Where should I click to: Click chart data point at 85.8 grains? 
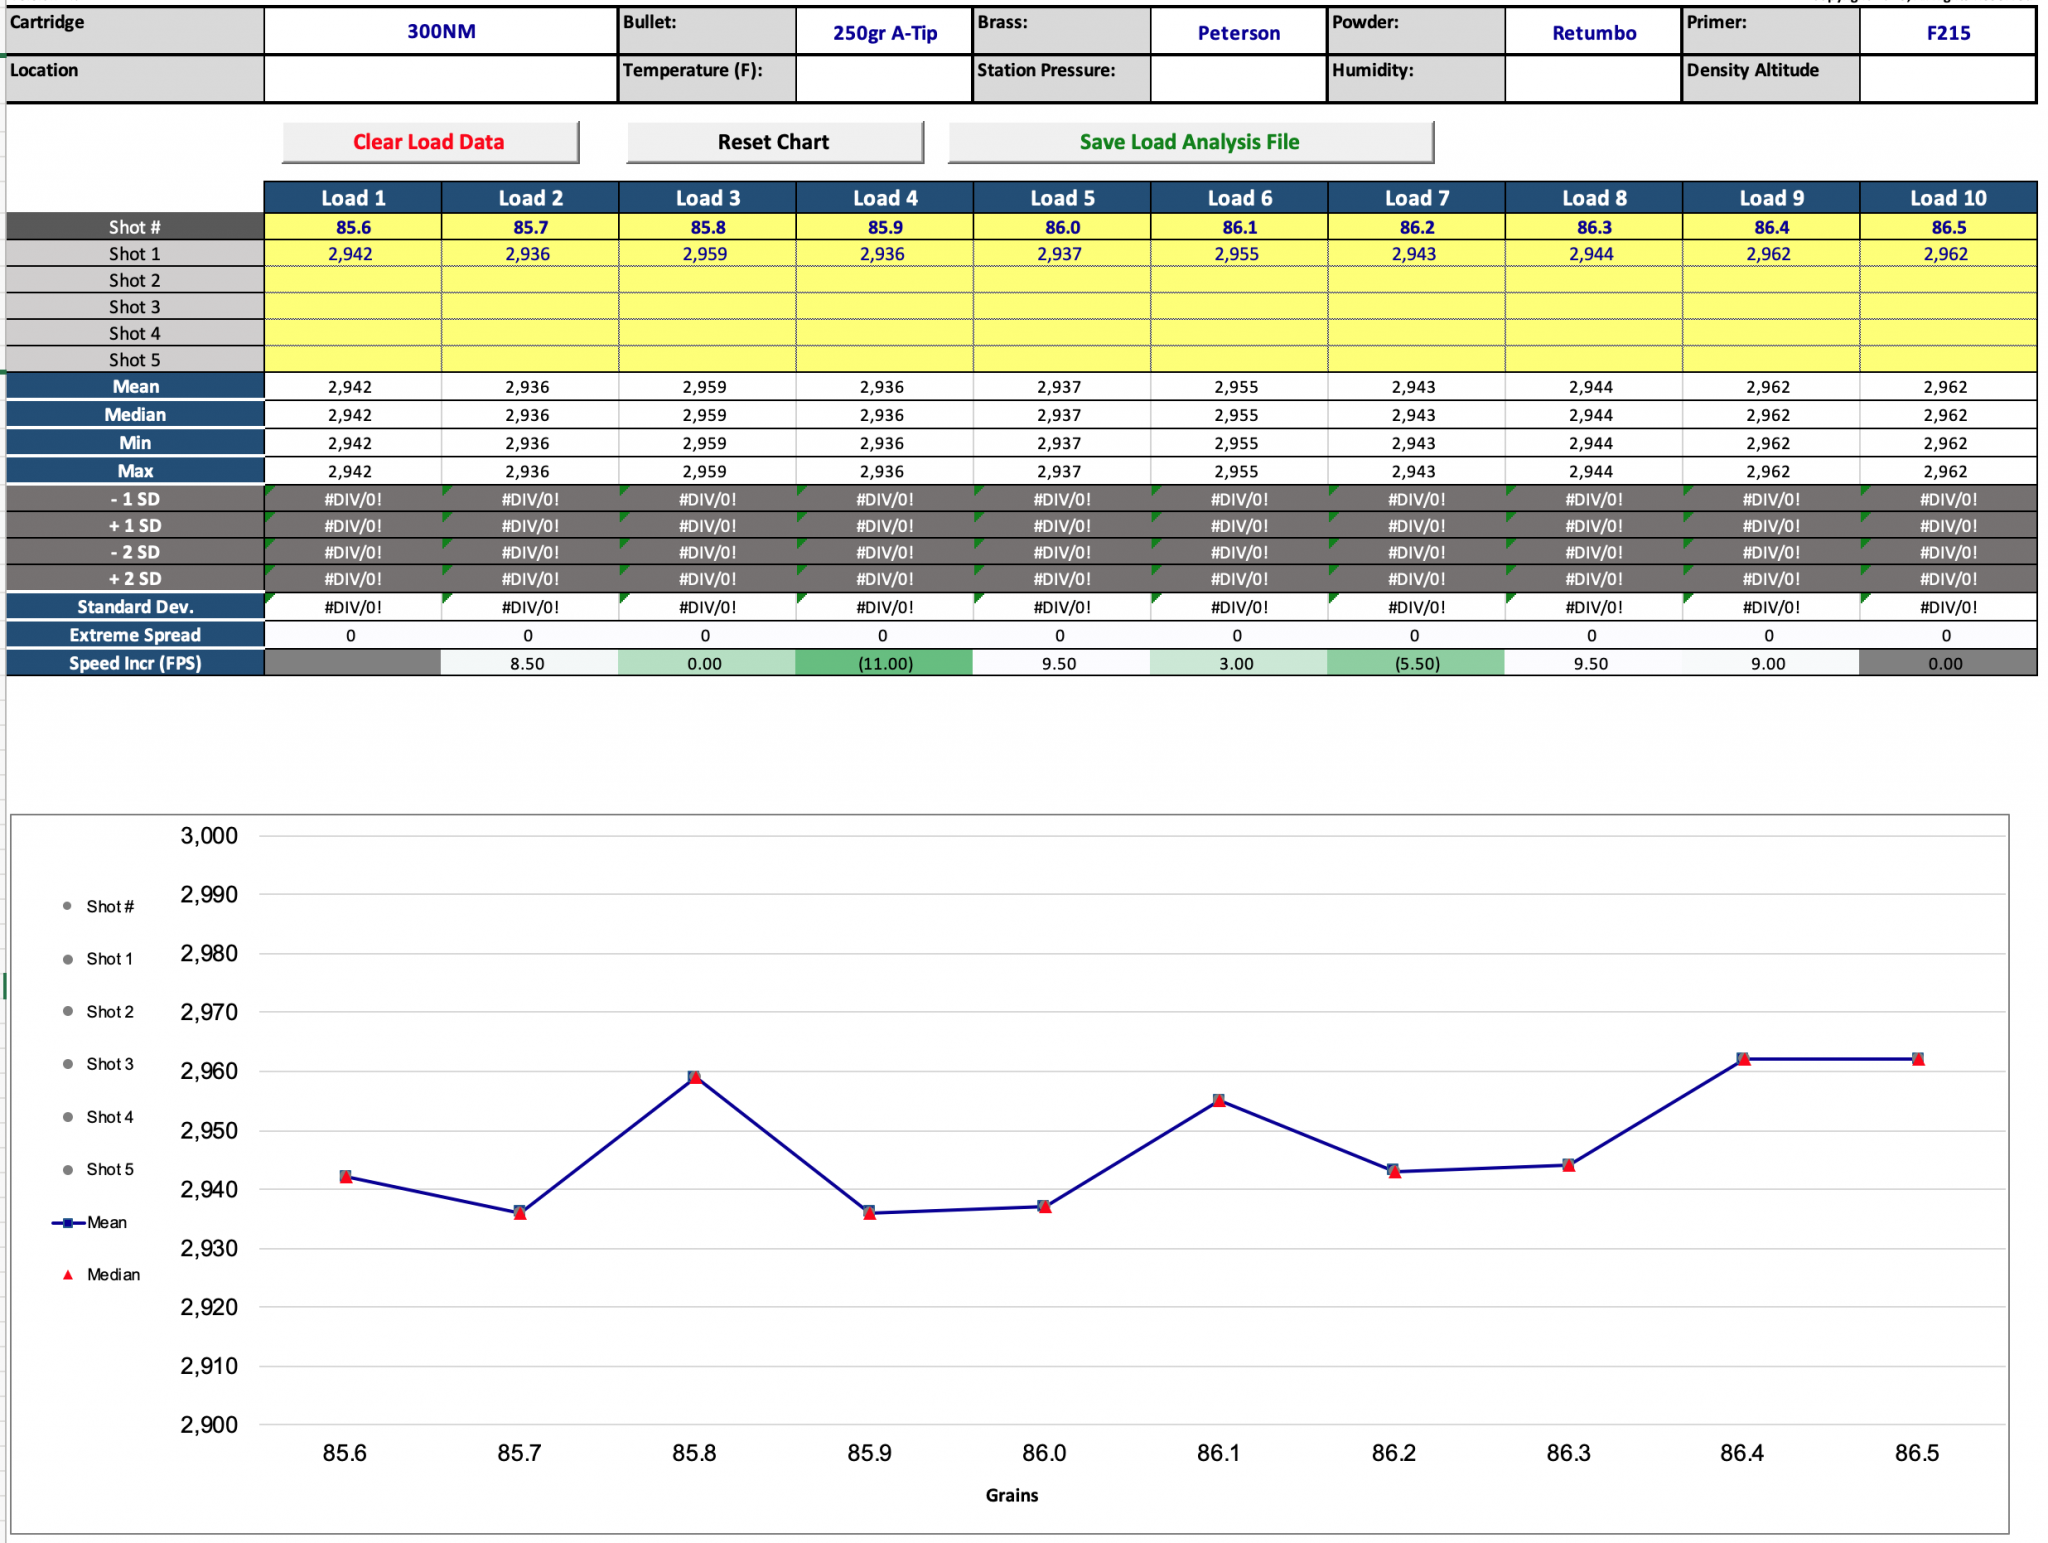point(695,1077)
